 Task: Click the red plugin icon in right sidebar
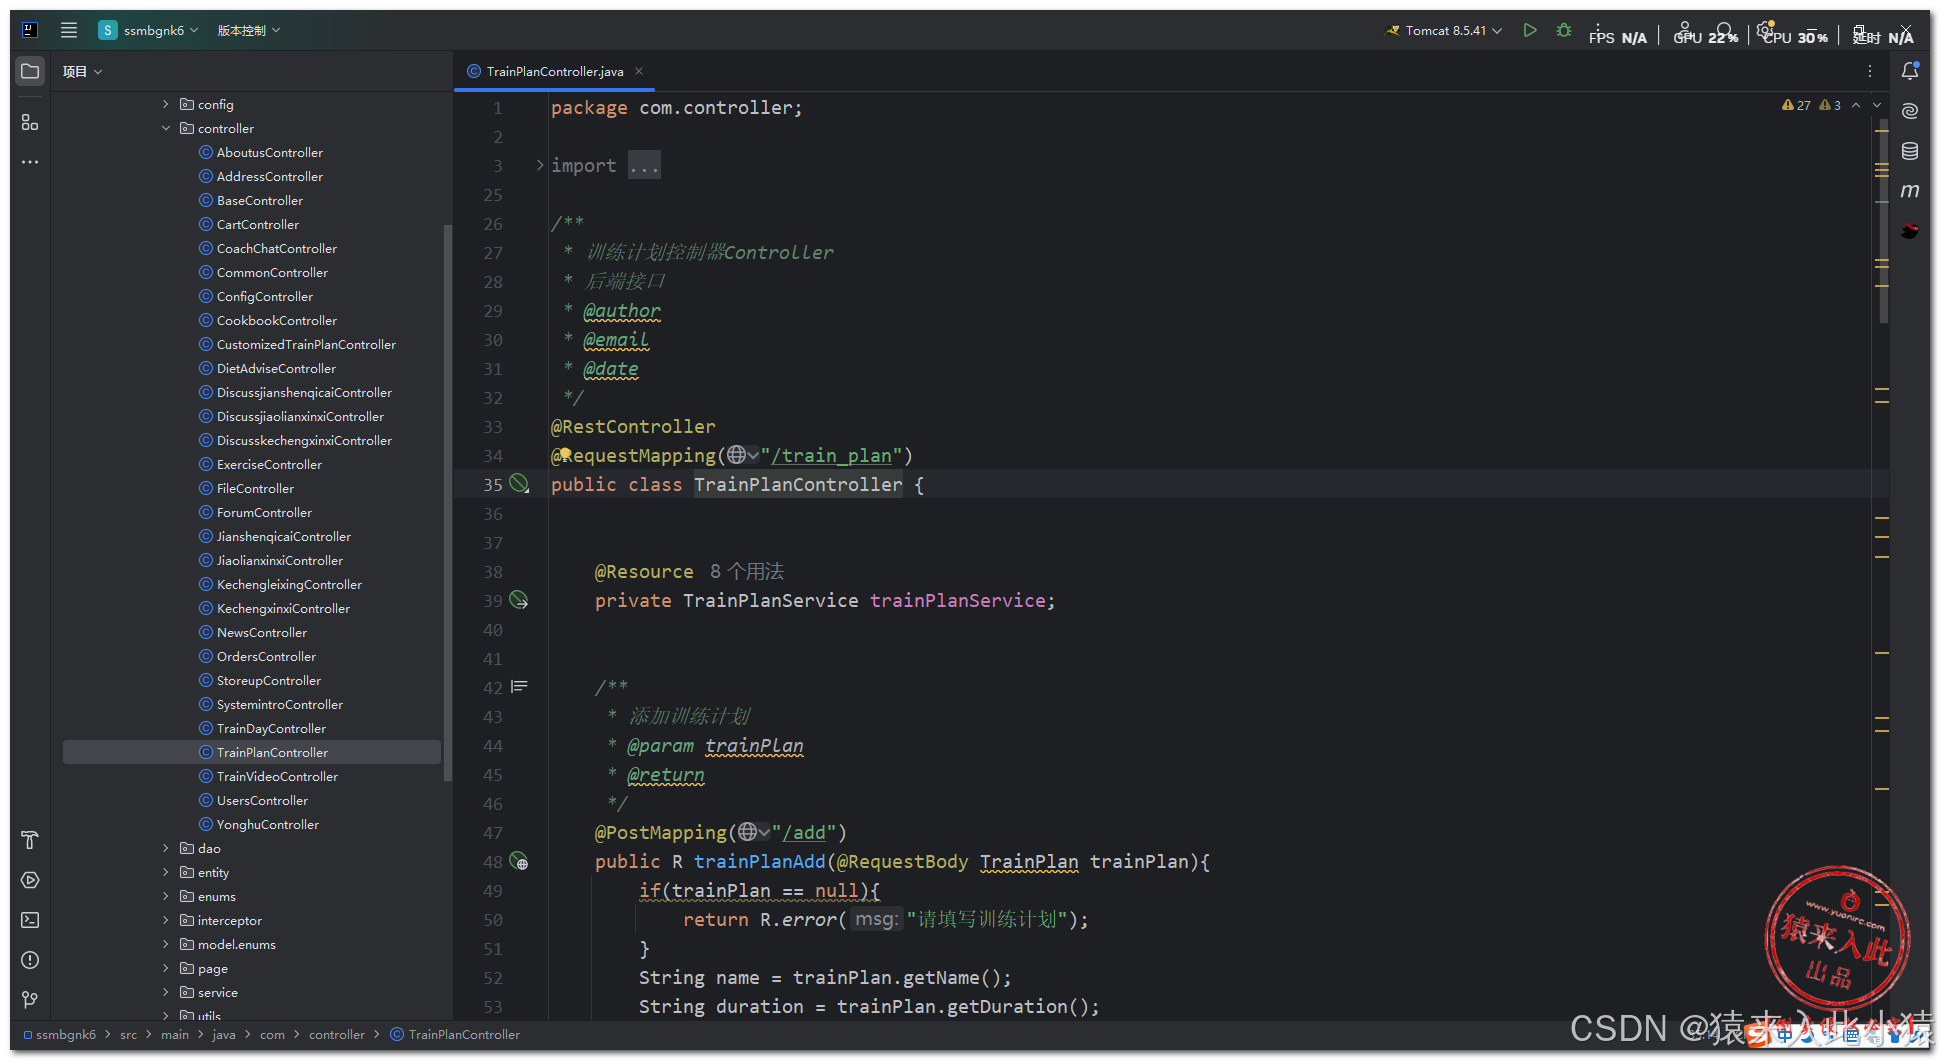point(1910,231)
